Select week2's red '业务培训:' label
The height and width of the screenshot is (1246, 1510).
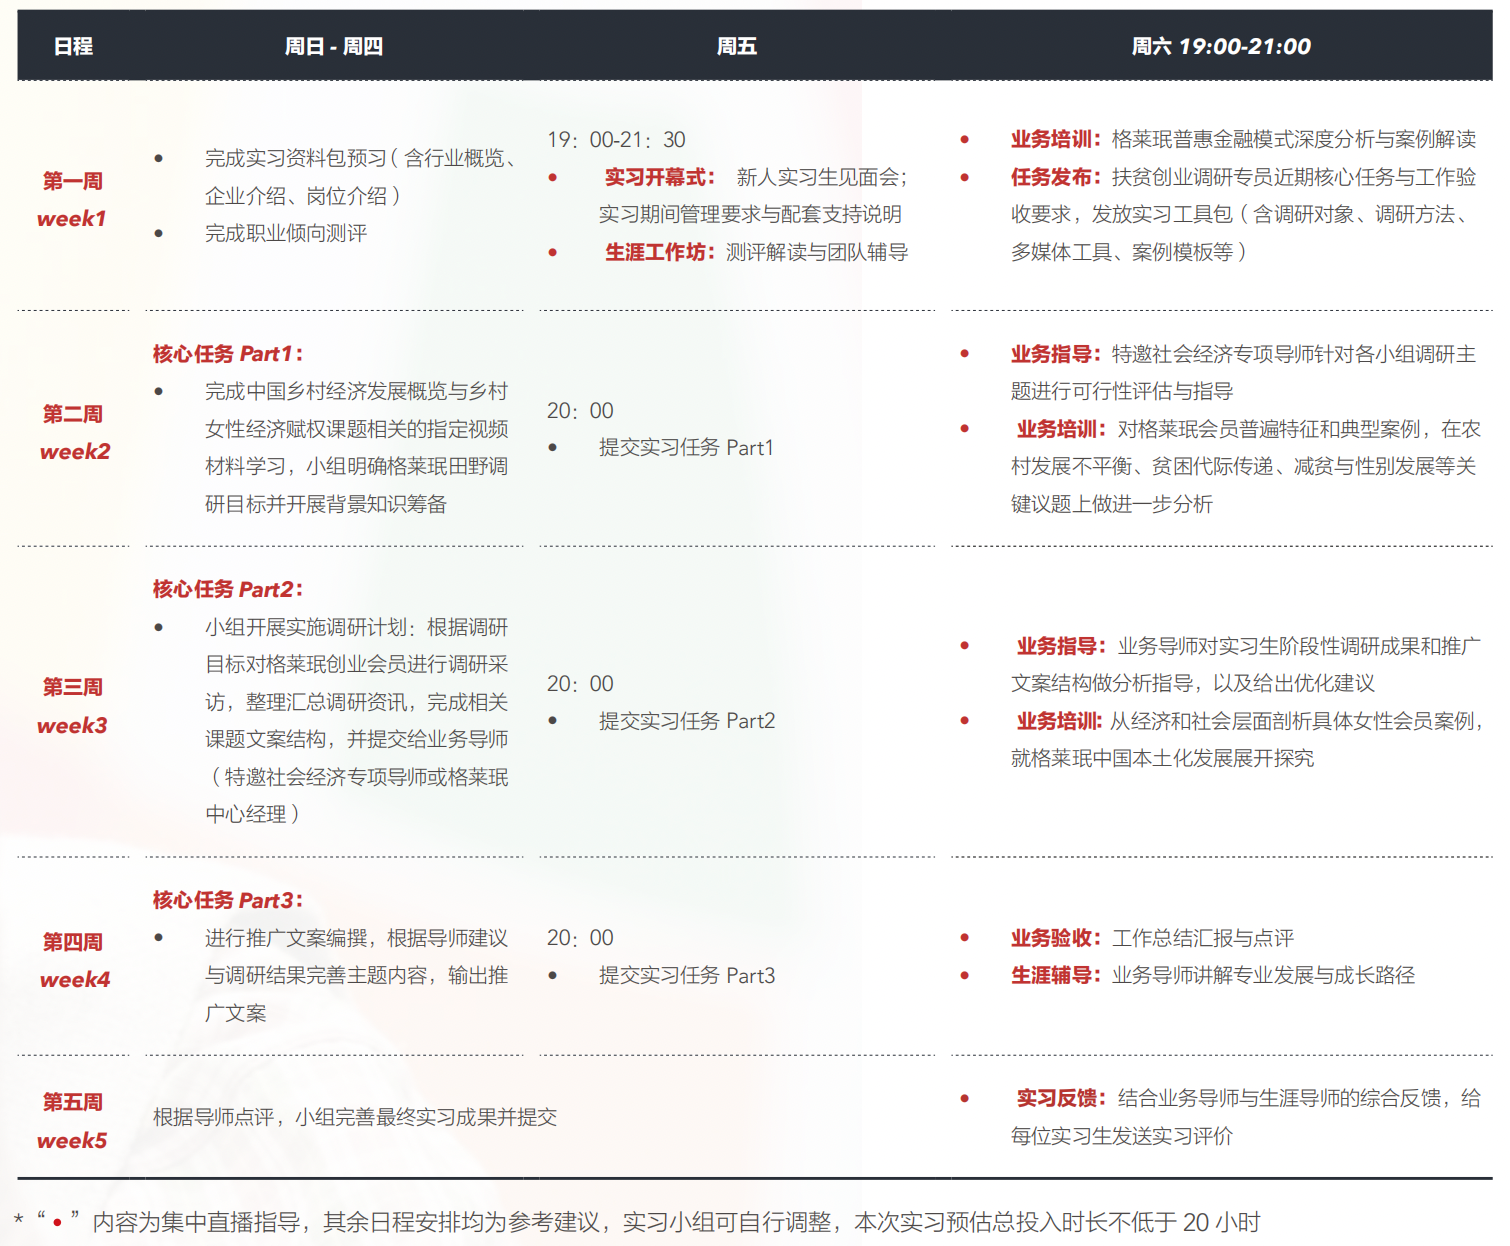[x=1062, y=429]
